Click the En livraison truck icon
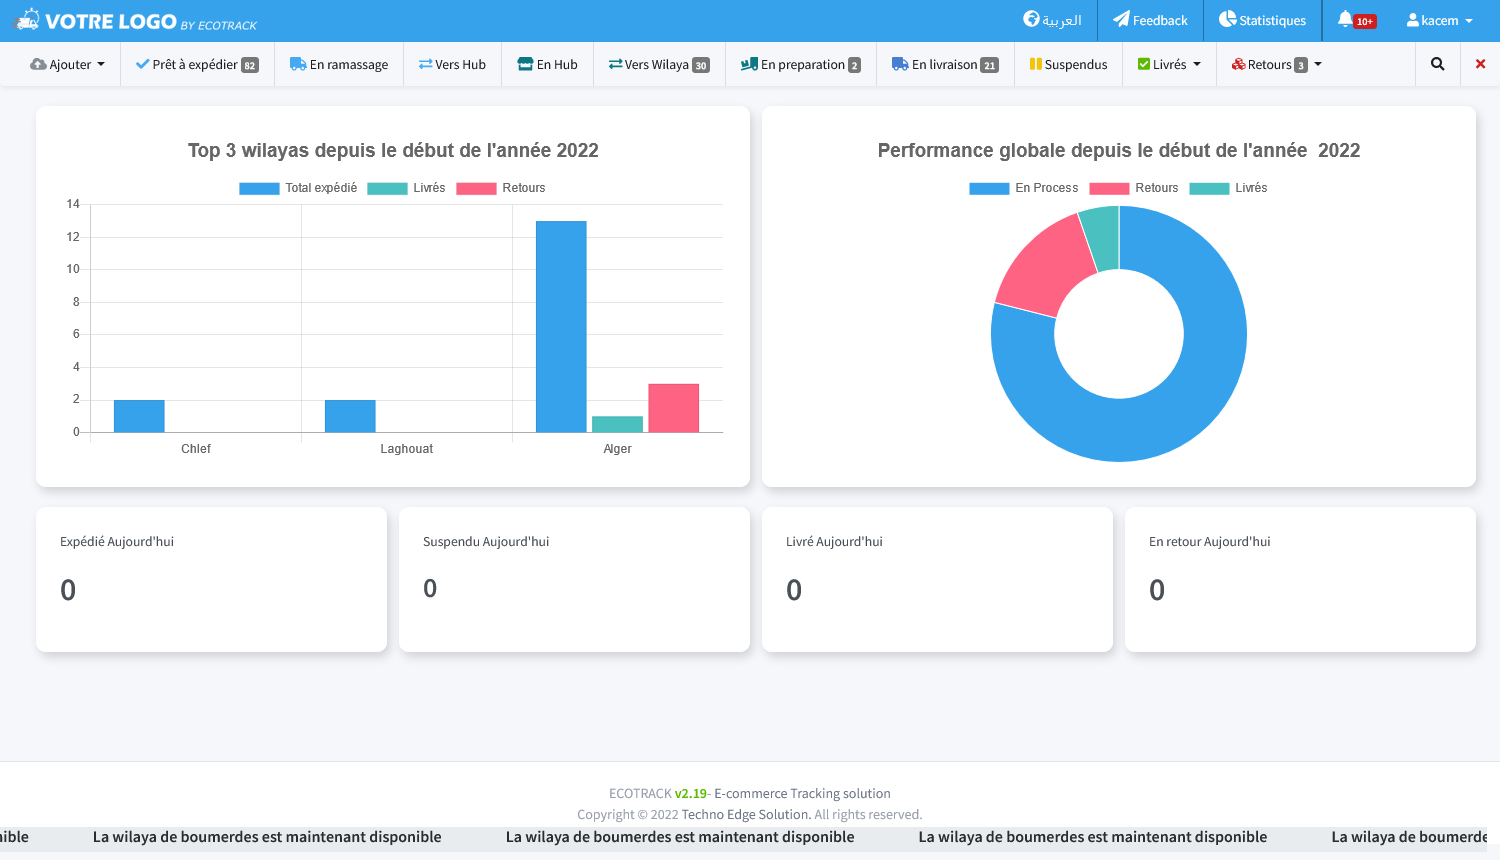This screenshot has height=860, width=1500. 900,64
